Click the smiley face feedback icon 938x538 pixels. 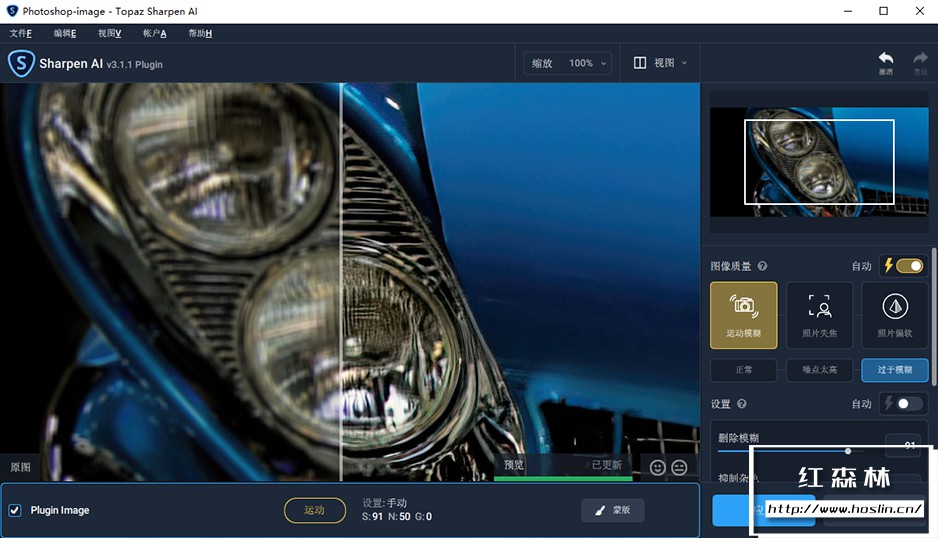pyautogui.click(x=657, y=467)
